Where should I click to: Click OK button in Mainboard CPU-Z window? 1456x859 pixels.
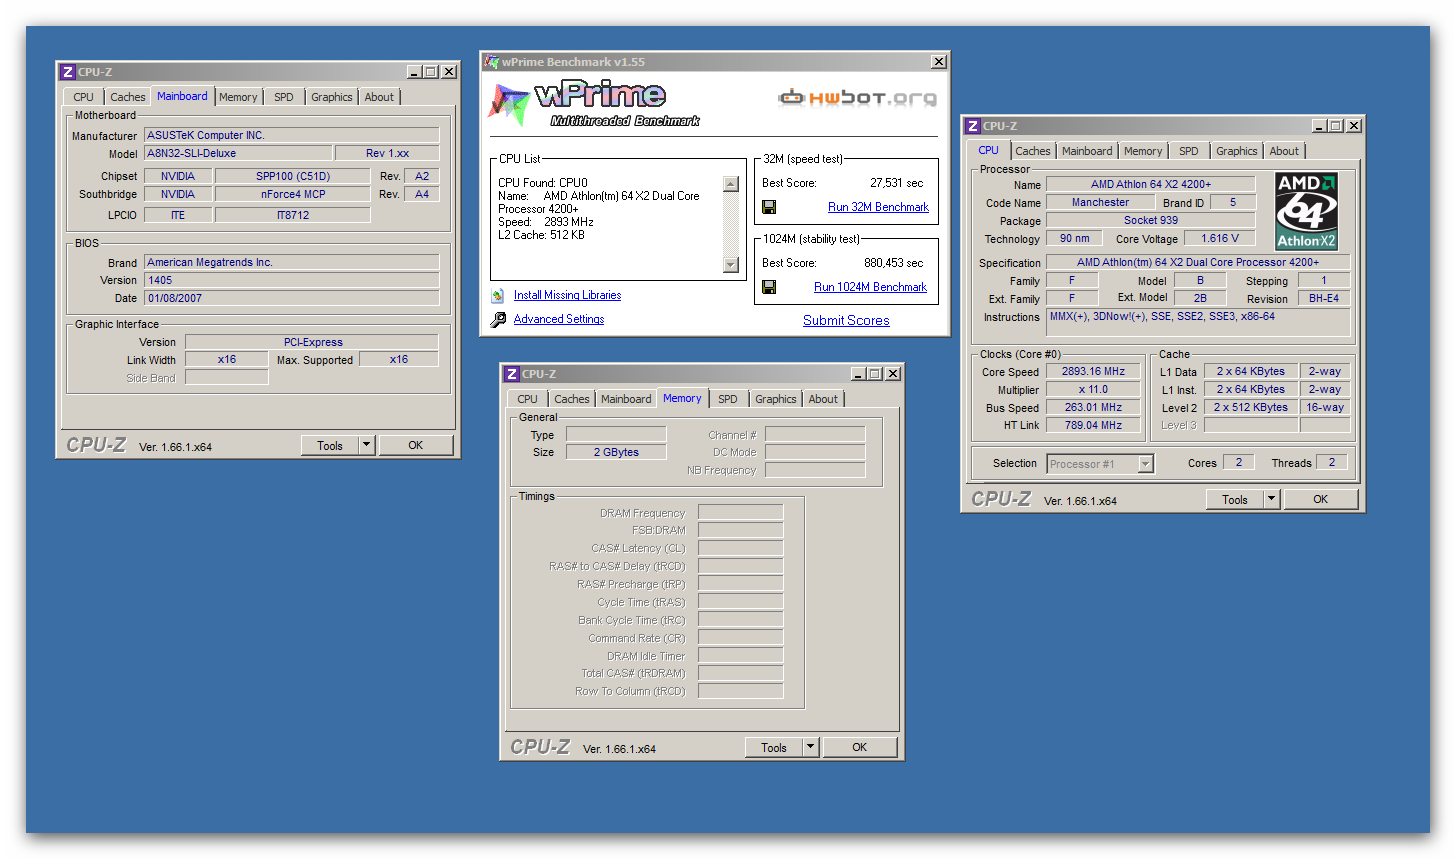[416, 446]
